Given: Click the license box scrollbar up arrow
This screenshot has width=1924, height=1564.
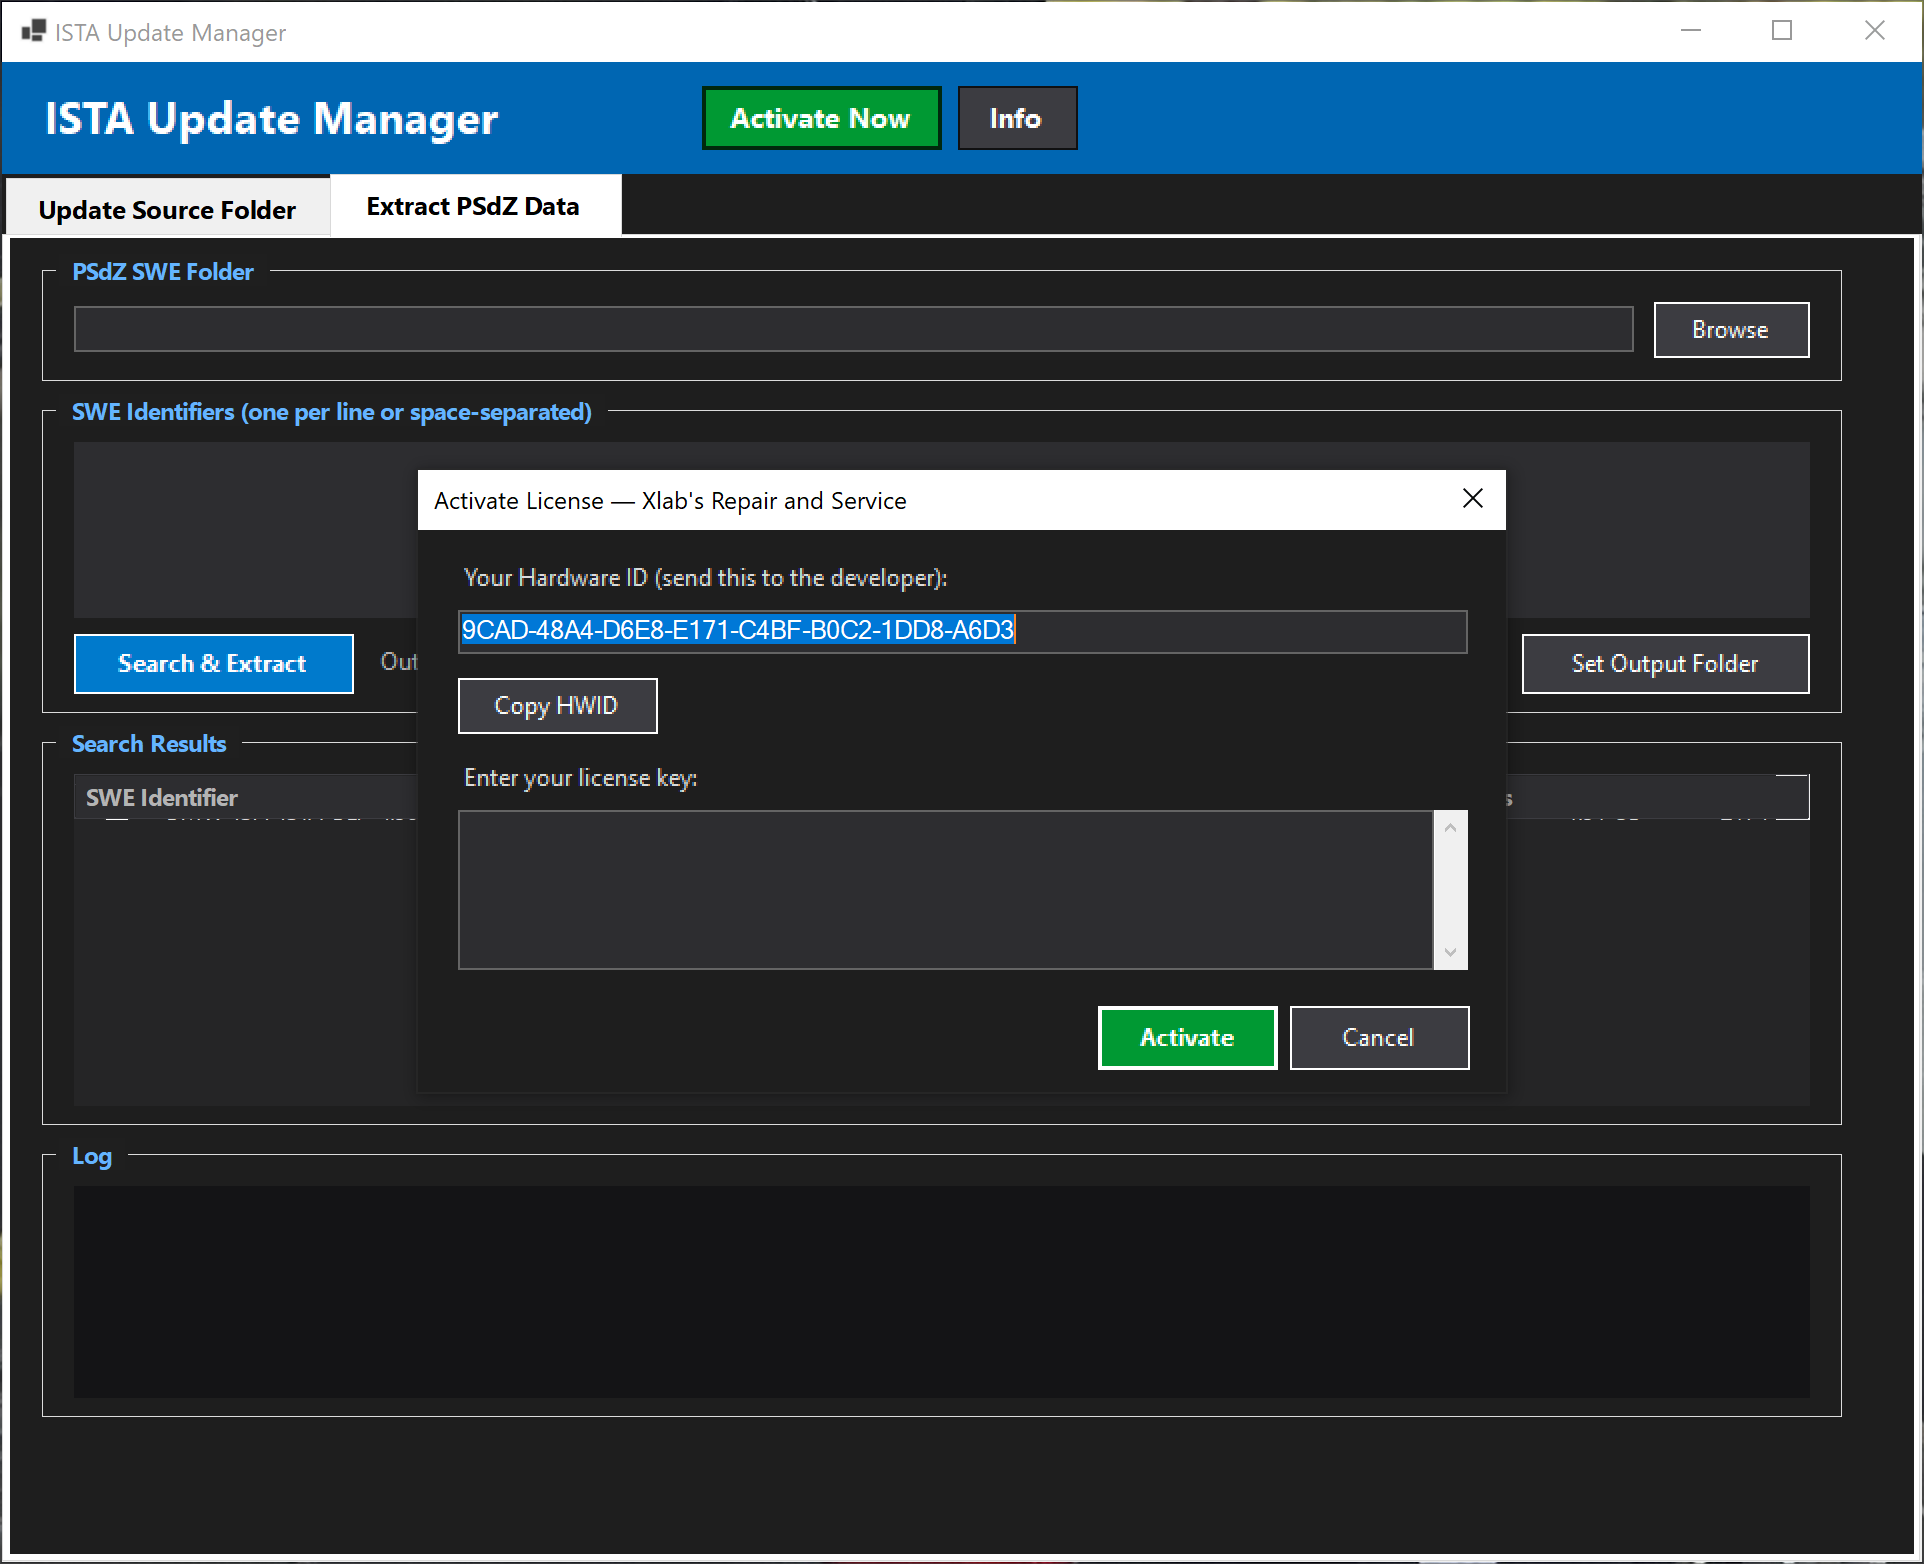Looking at the screenshot, I should point(1450,826).
